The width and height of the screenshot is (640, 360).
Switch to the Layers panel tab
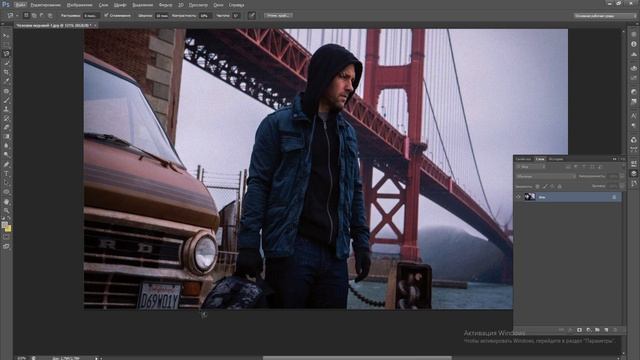[540, 159]
